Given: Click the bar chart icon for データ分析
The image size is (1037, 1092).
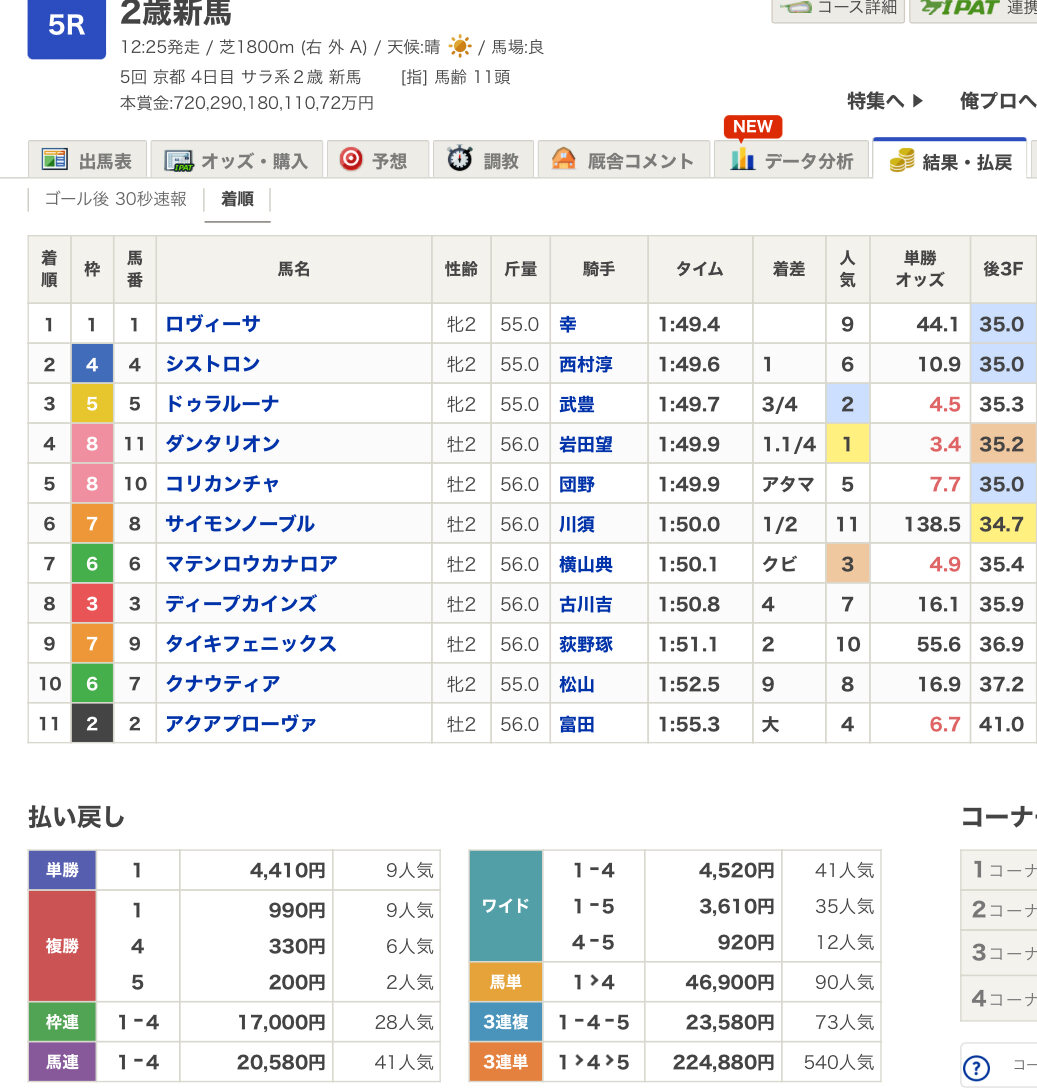Looking at the screenshot, I should 742,159.
